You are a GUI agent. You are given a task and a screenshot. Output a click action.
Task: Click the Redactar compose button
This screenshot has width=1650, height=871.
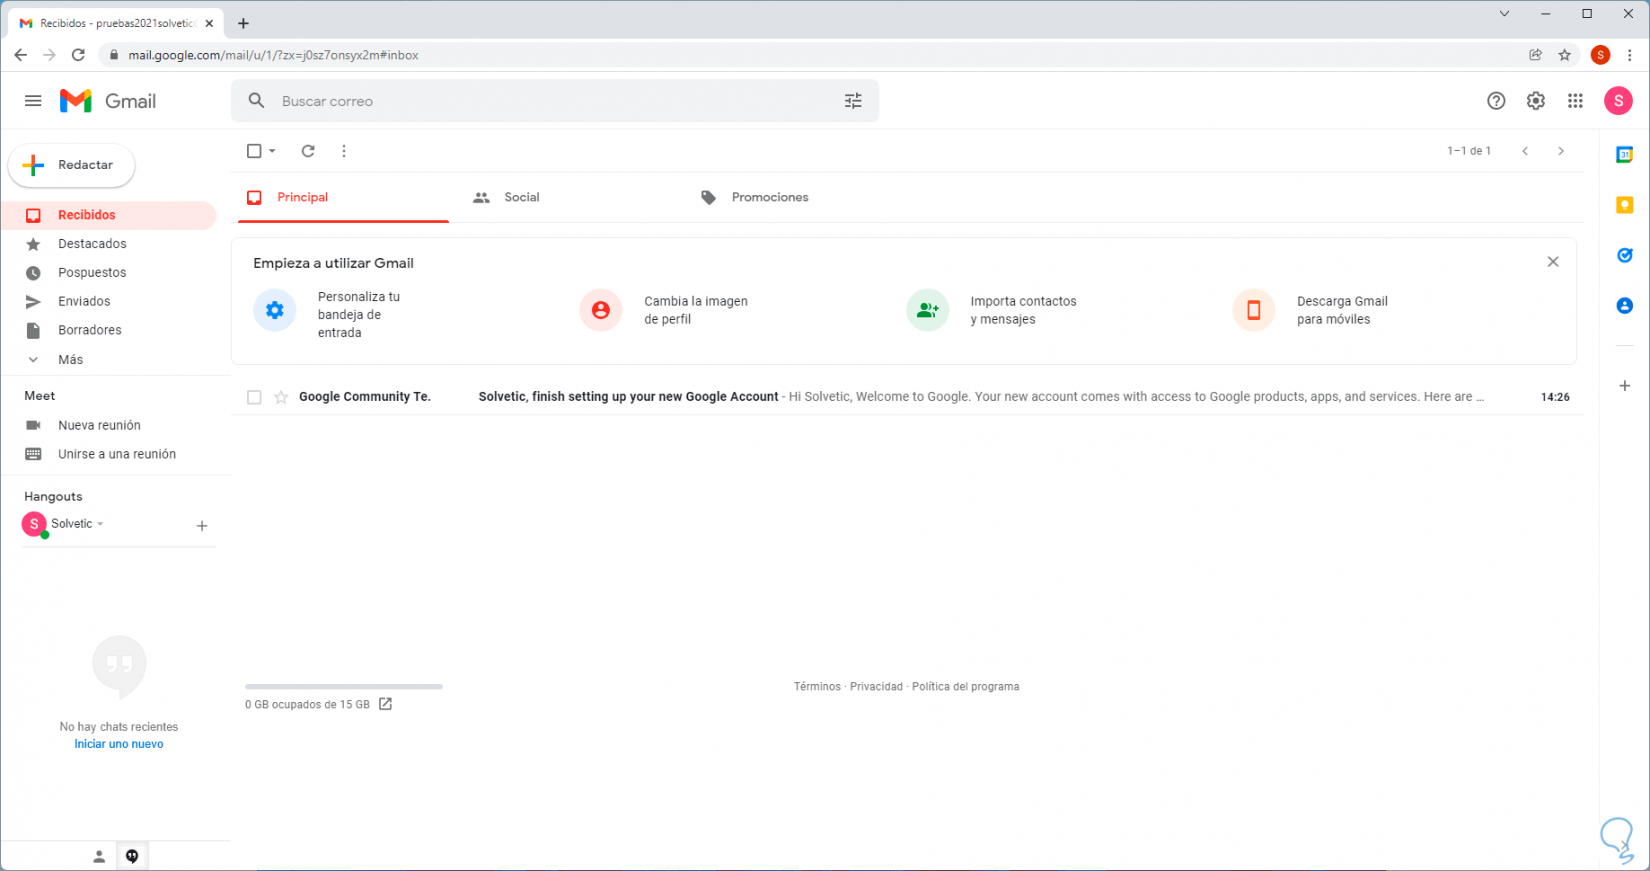pyautogui.click(x=72, y=165)
